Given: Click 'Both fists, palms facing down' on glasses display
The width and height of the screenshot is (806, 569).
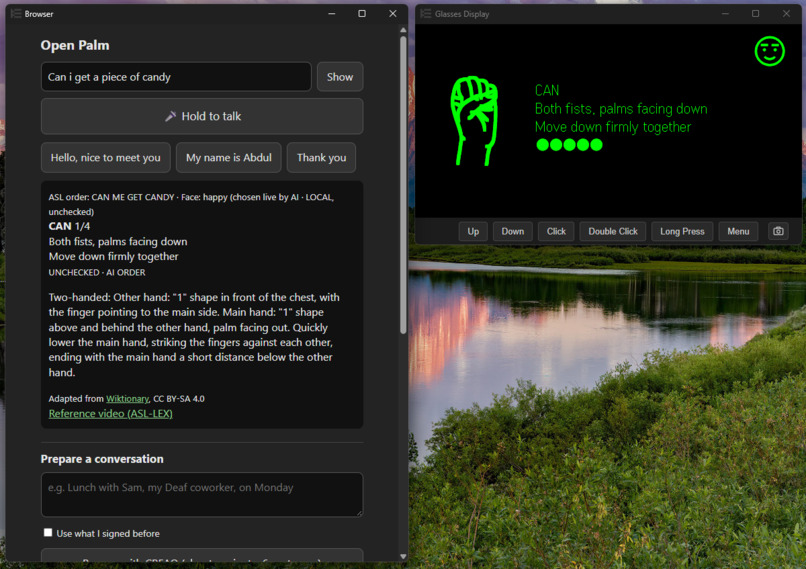Looking at the screenshot, I should pyautogui.click(x=621, y=109).
